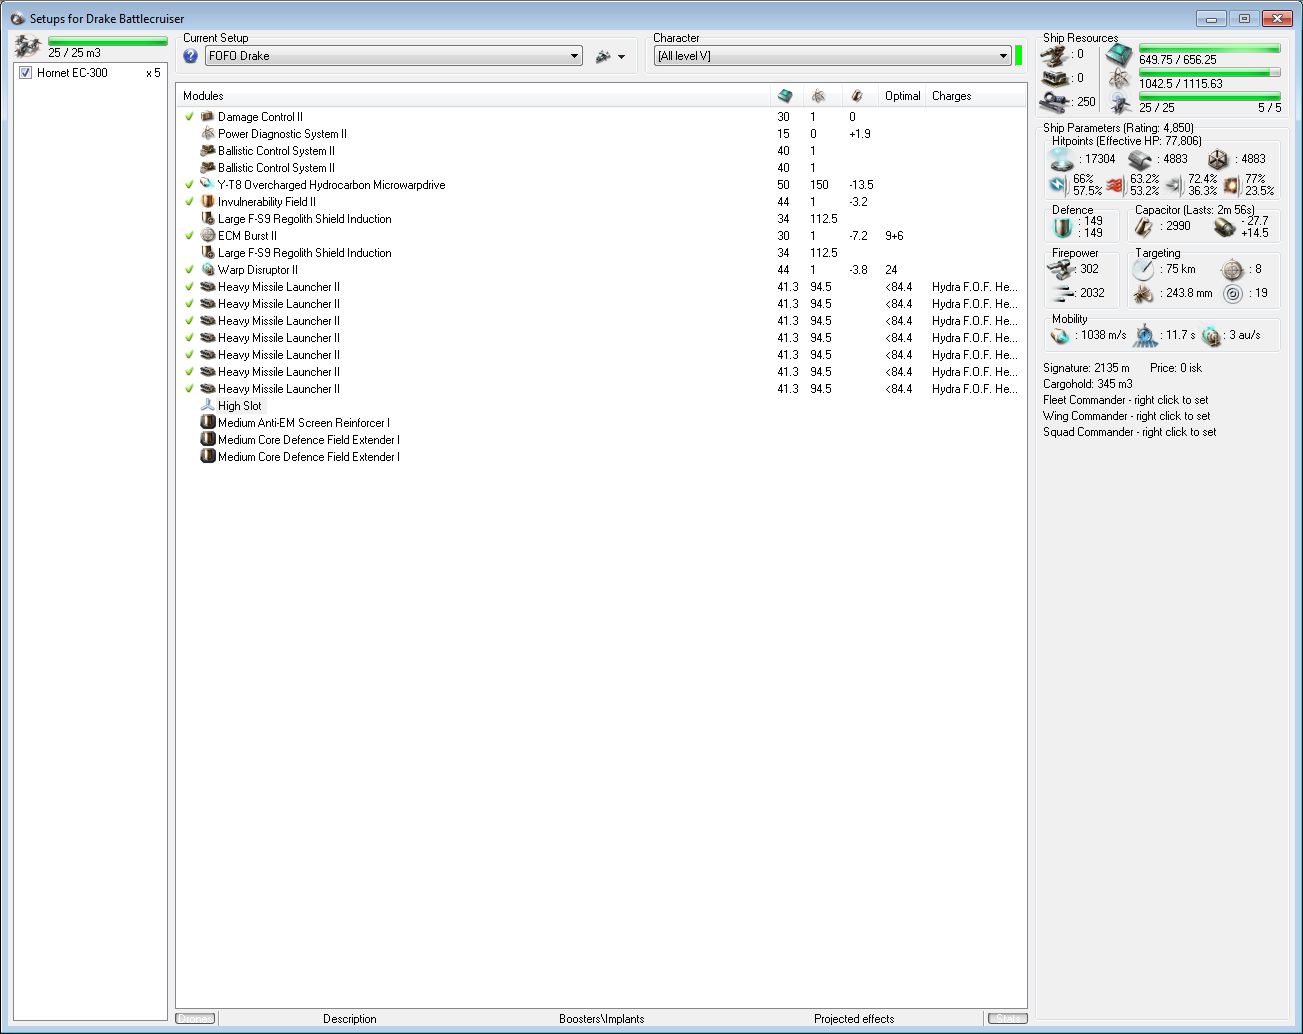1303x1034 pixels.
Task: Open the Drones tab at bottom left
Action: click(x=195, y=1019)
